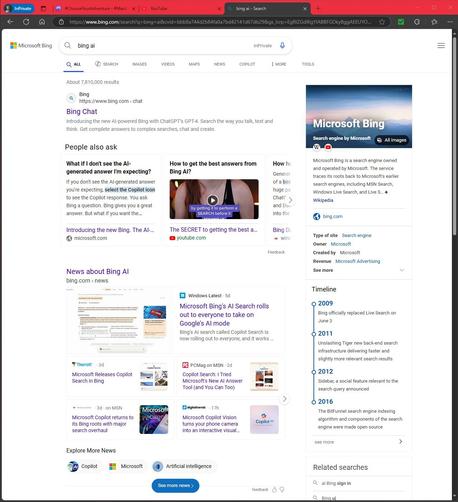Select the Videos tab
This screenshot has height=502, width=458.
(x=168, y=64)
